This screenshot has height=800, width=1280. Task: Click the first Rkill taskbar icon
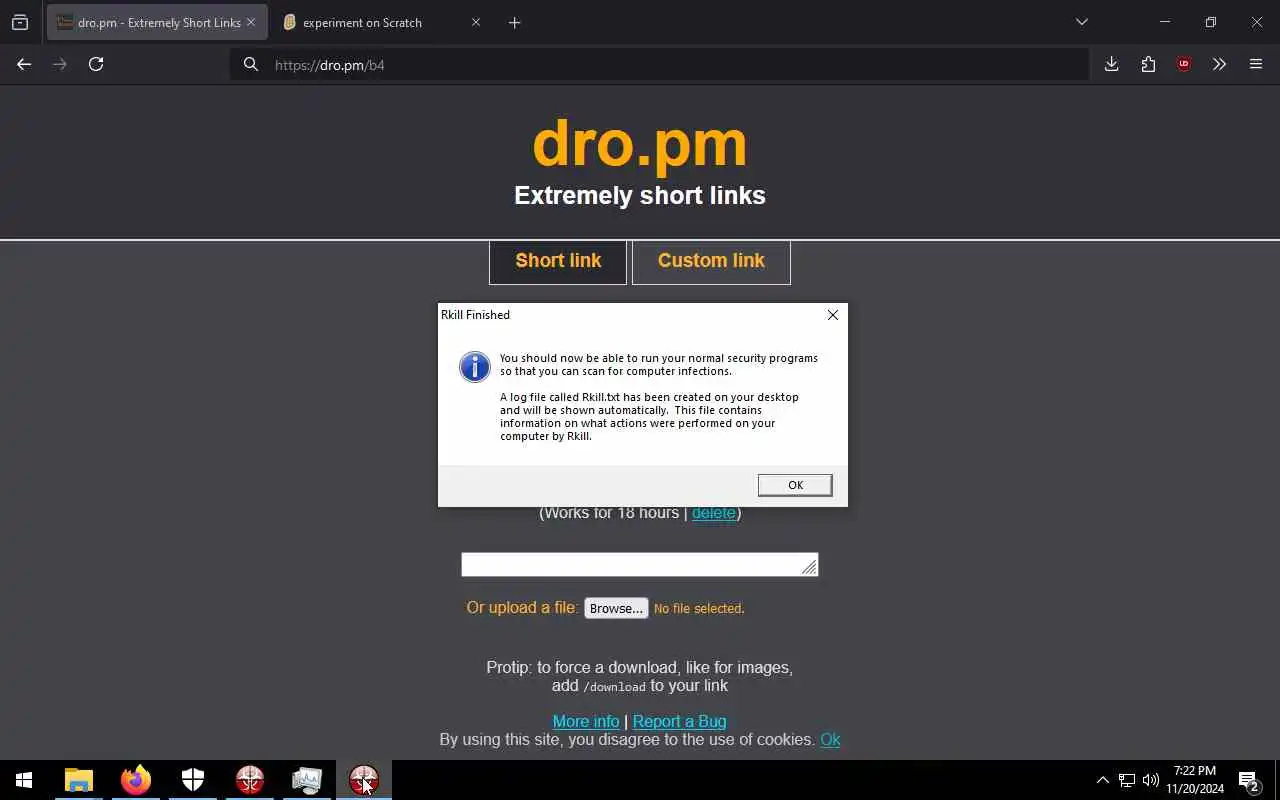(250, 780)
